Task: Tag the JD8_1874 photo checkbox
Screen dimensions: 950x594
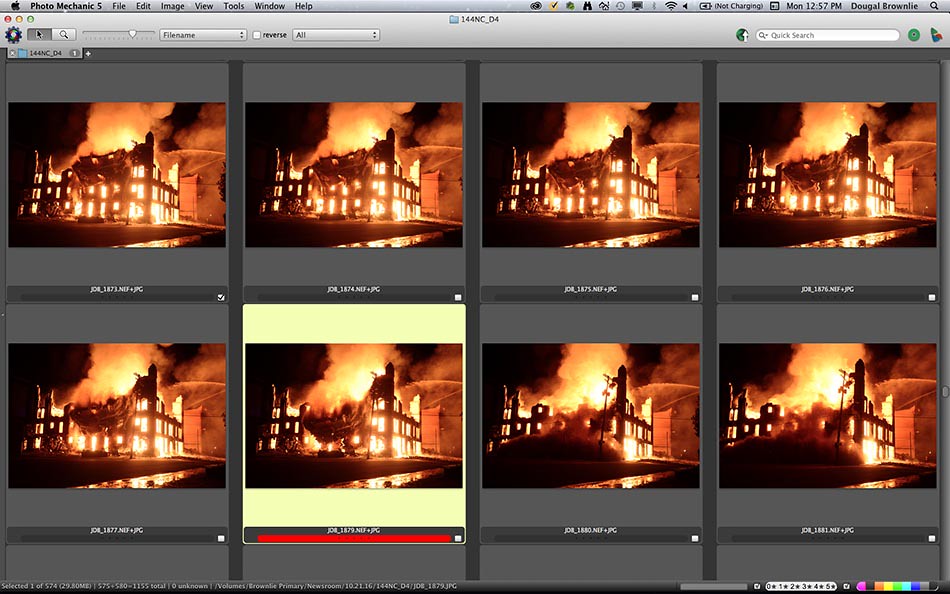Action: point(458,297)
